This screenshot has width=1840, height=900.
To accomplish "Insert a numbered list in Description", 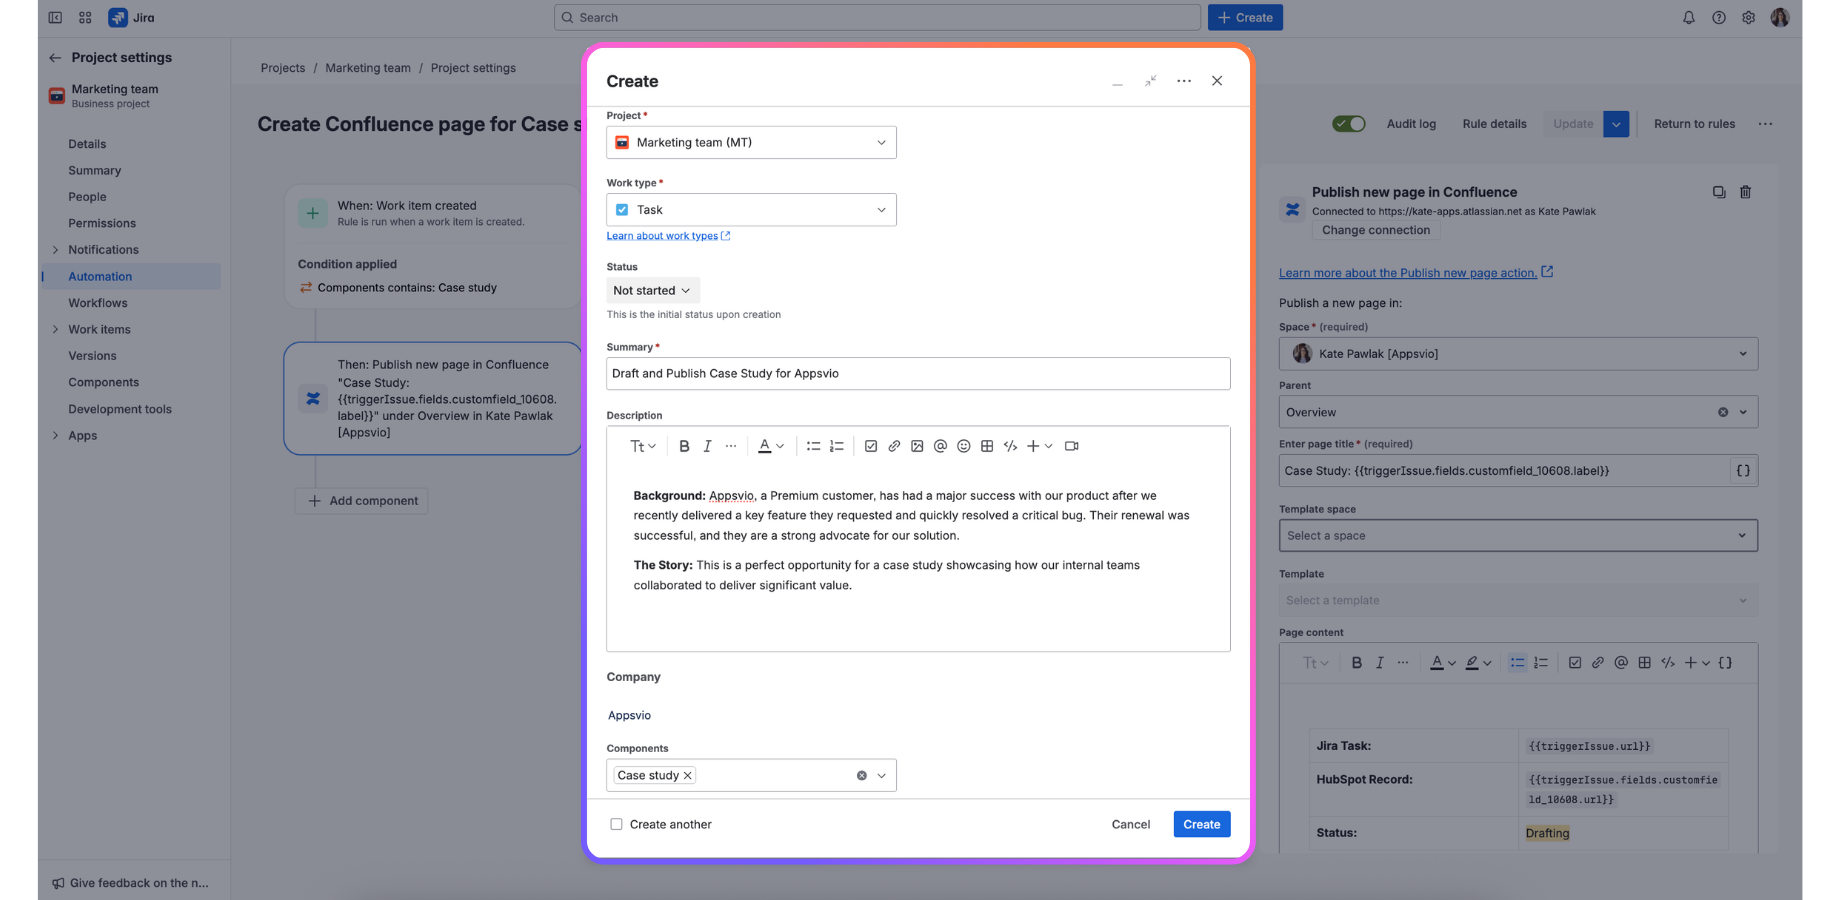I will coord(837,446).
